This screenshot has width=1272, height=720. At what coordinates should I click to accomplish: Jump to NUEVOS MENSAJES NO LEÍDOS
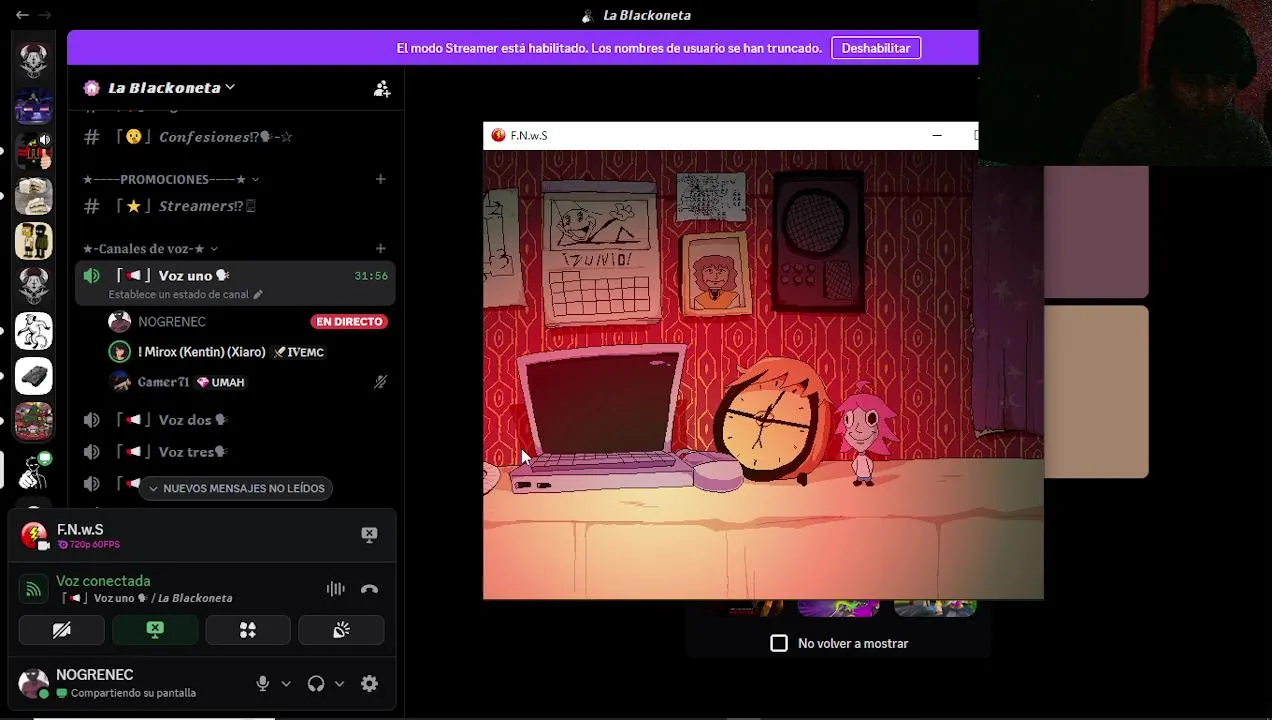click(236, 488)
